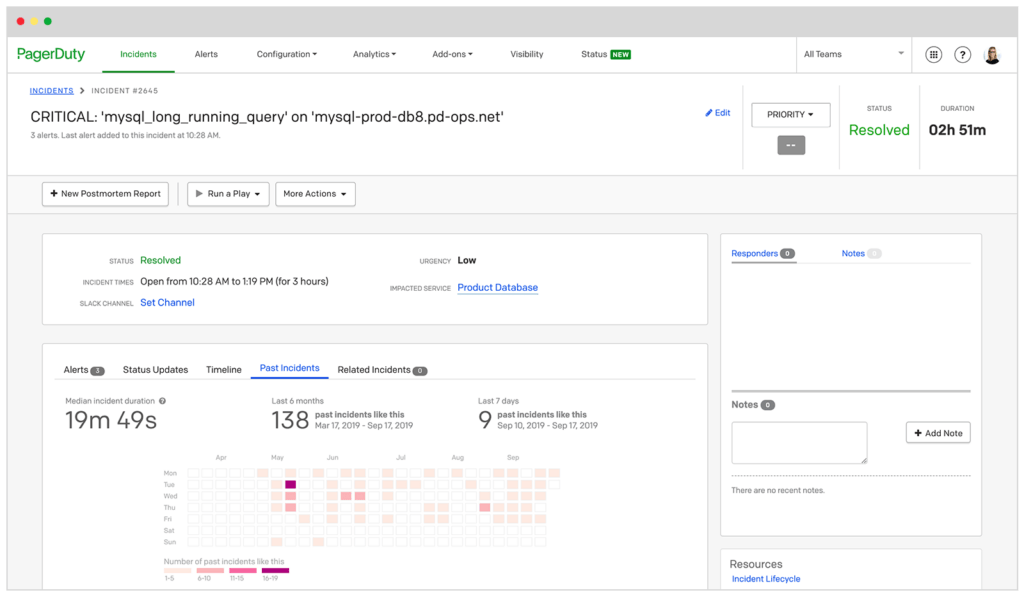Click the Edit link

point(722,113)
